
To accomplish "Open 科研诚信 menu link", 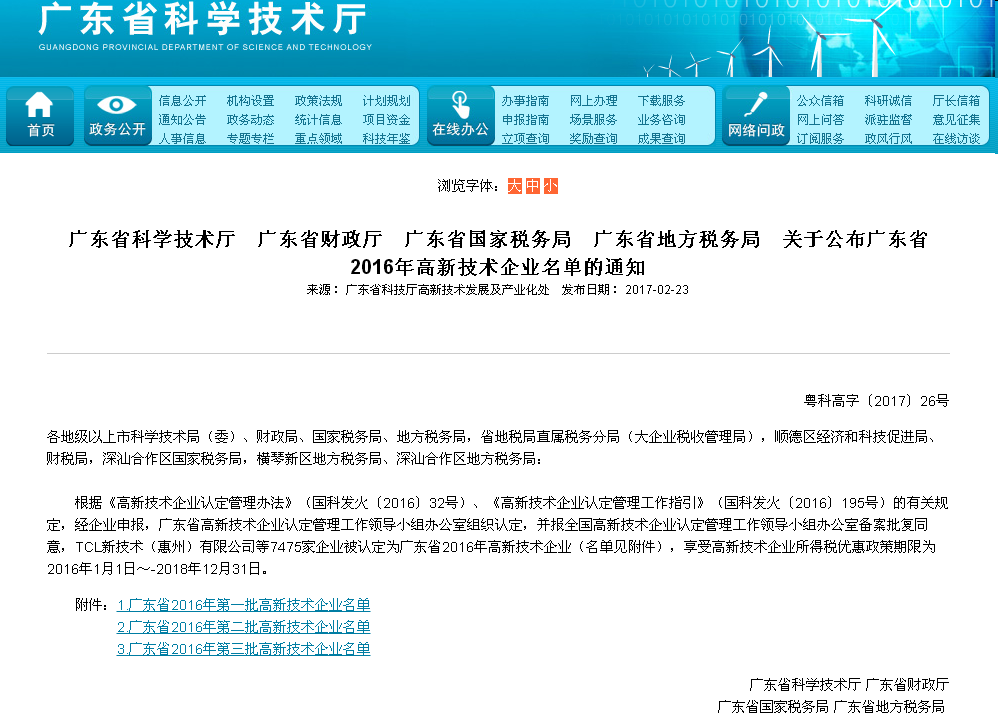I will pos(888,101).
